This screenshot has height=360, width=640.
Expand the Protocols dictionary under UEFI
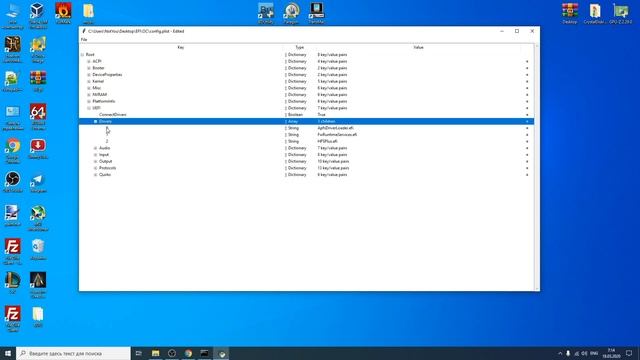tap(96, 168)
